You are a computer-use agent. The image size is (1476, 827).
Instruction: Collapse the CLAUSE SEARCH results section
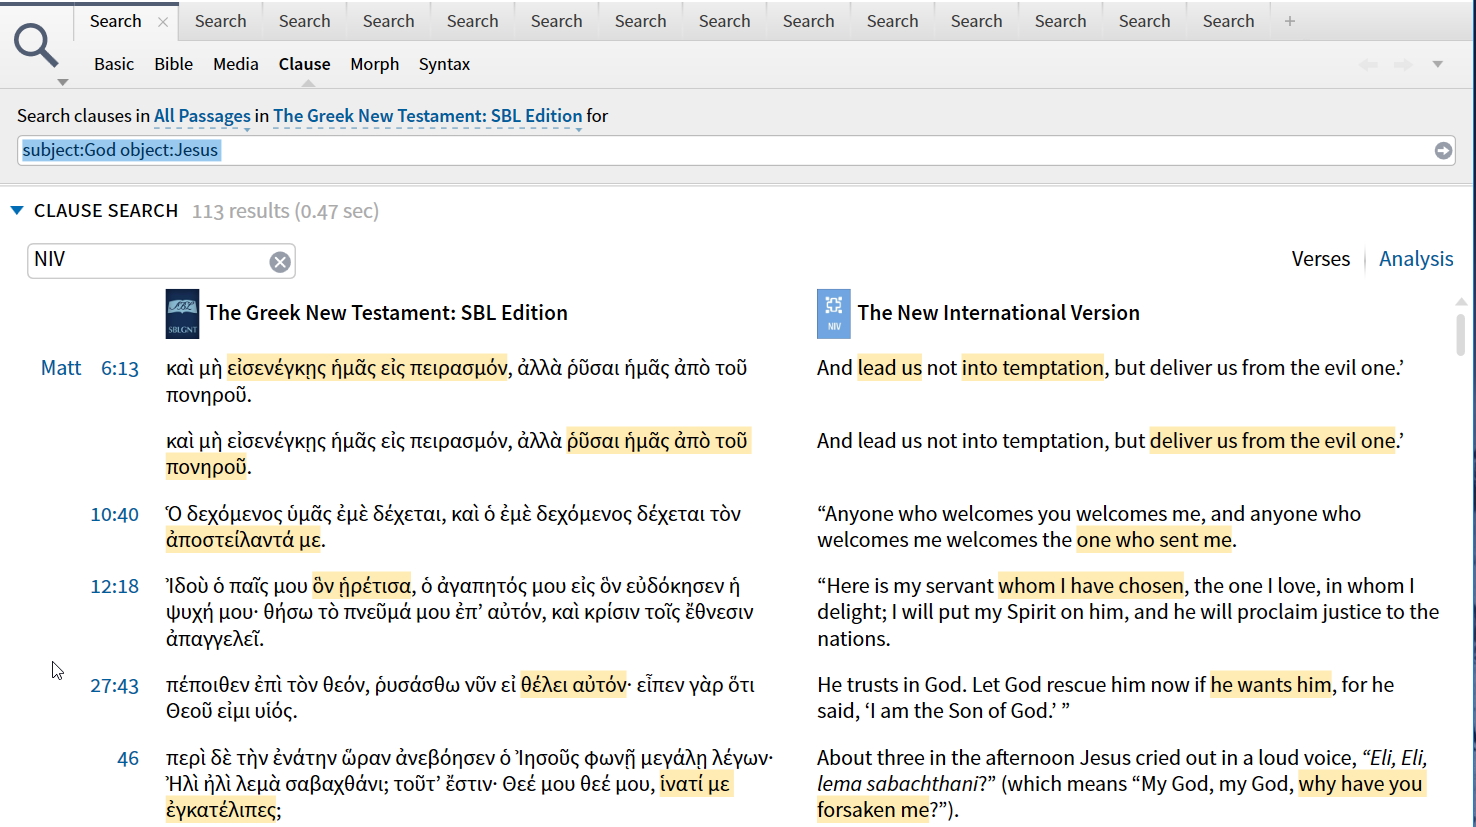click(x=17, y=211)
